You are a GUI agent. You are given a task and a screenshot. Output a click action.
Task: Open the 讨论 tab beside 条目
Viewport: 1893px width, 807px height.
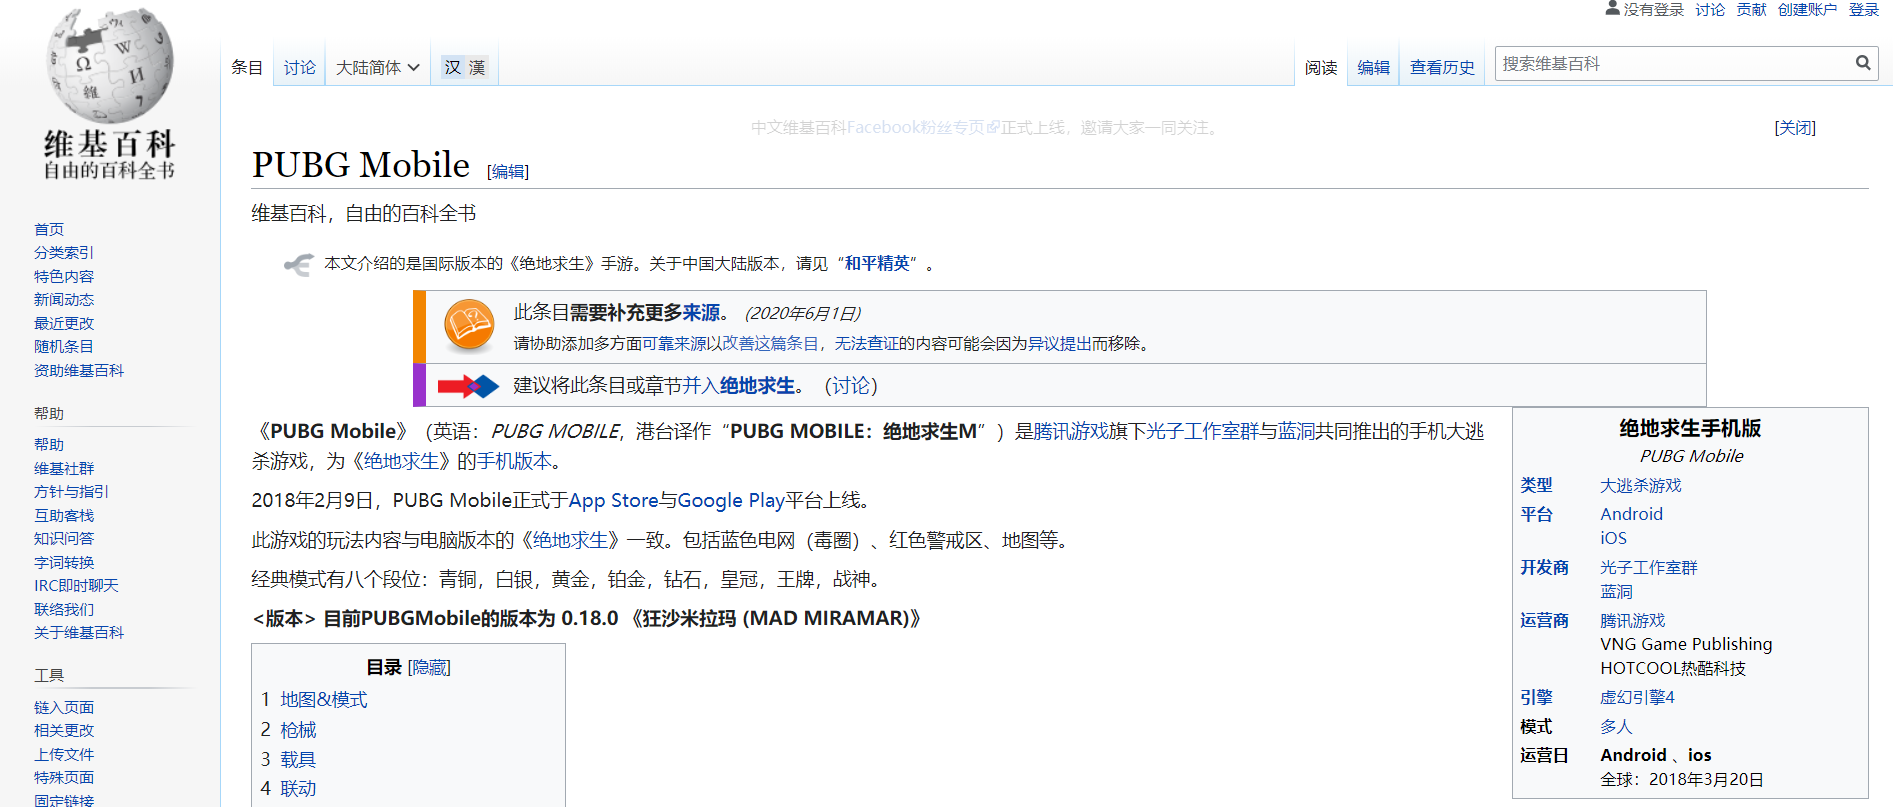299,67
